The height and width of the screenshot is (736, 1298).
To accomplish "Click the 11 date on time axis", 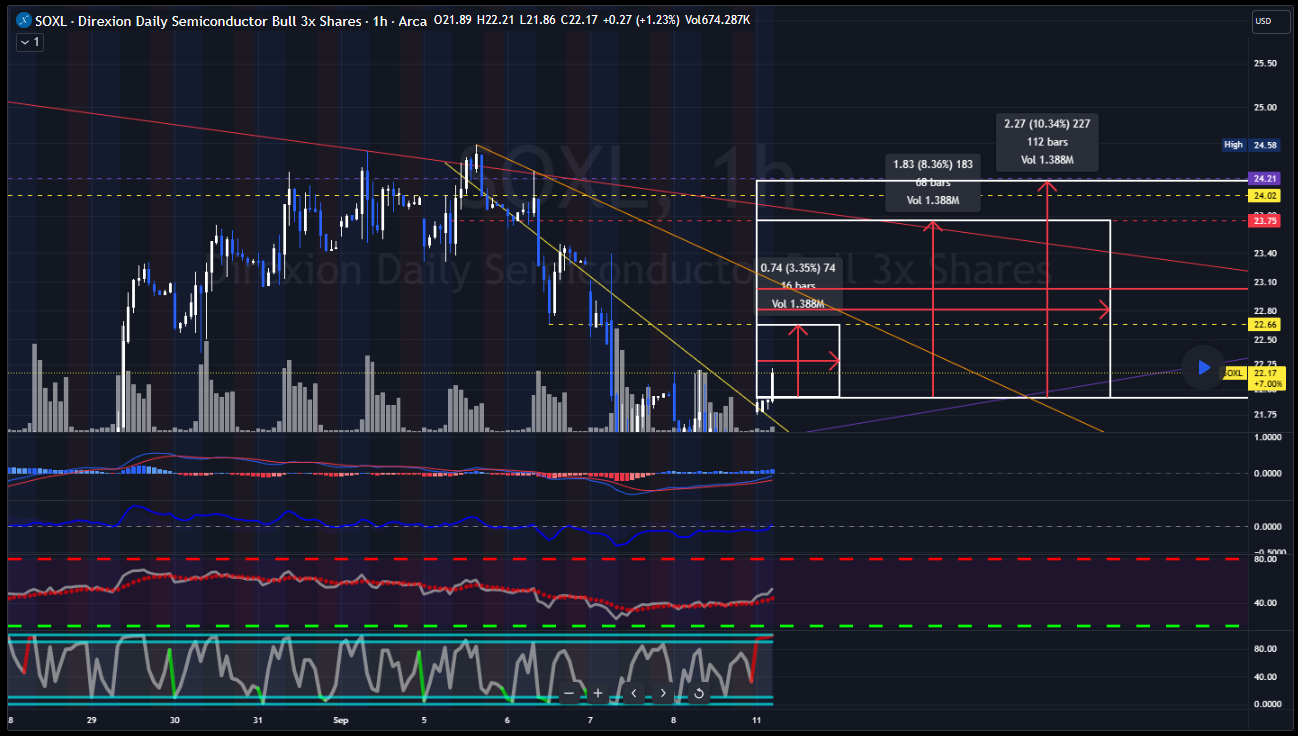I will [757, 720].
